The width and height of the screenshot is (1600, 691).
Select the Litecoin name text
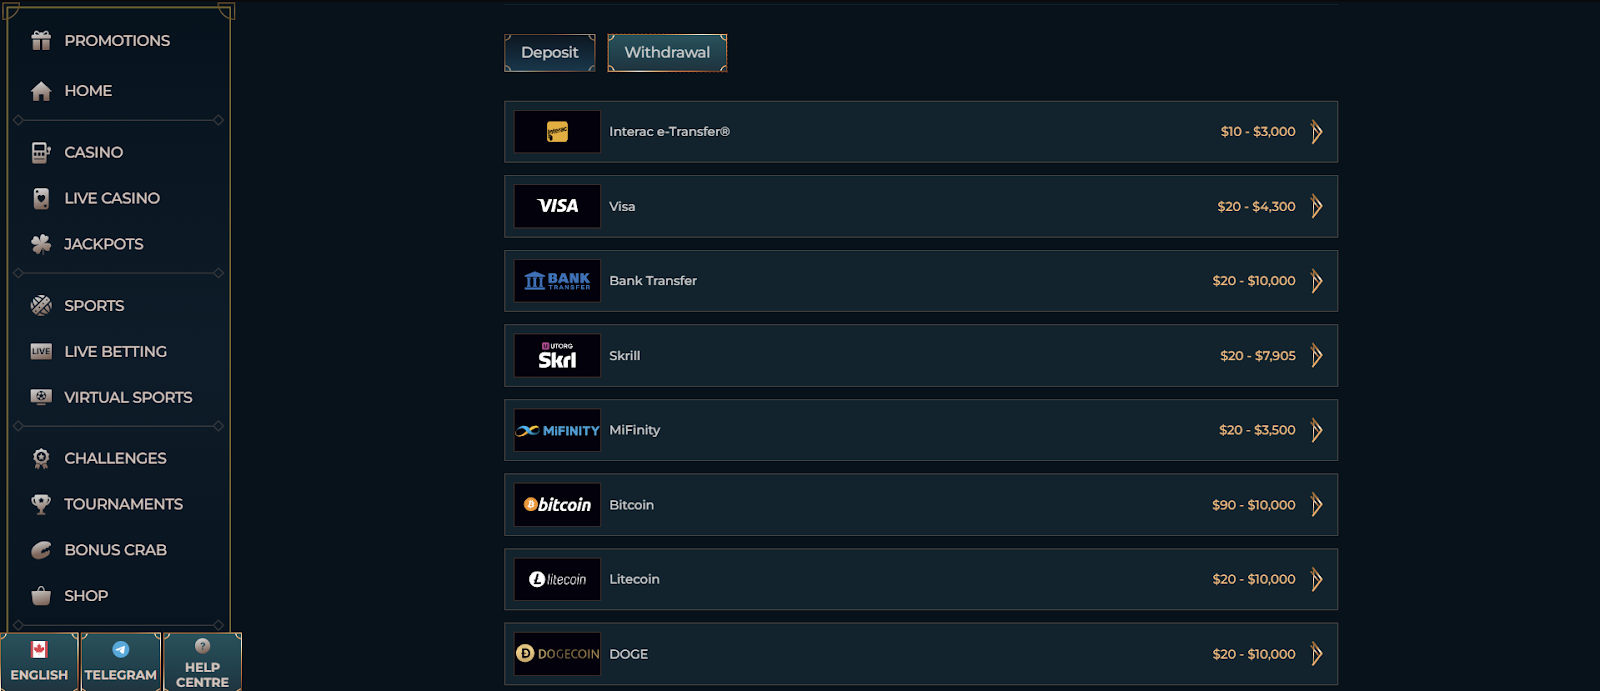point(634,579)
